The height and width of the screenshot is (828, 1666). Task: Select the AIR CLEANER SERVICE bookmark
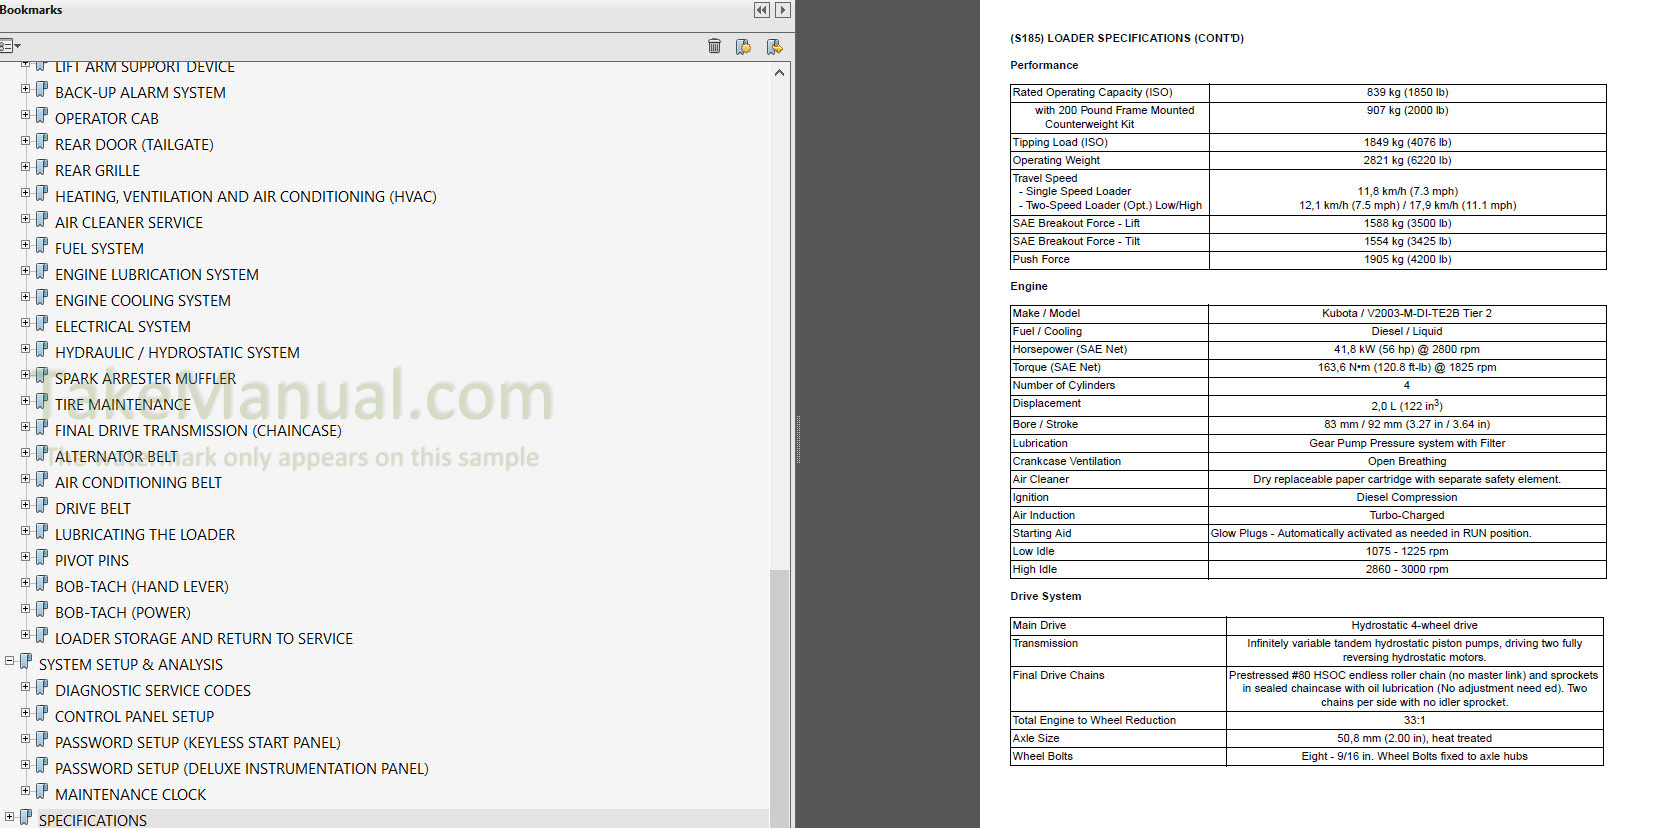[128, 223]
